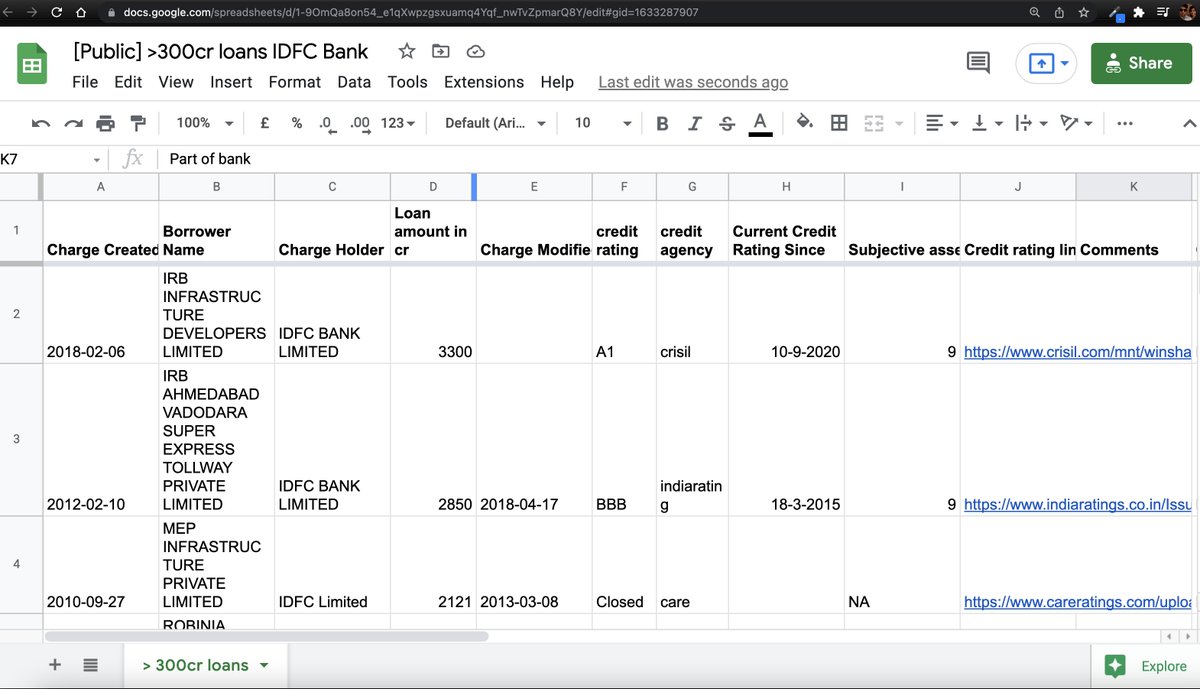Format as currency using £ icon
Image resolution: width=1200 pixels, height=689 pixels.
(266, 123)
